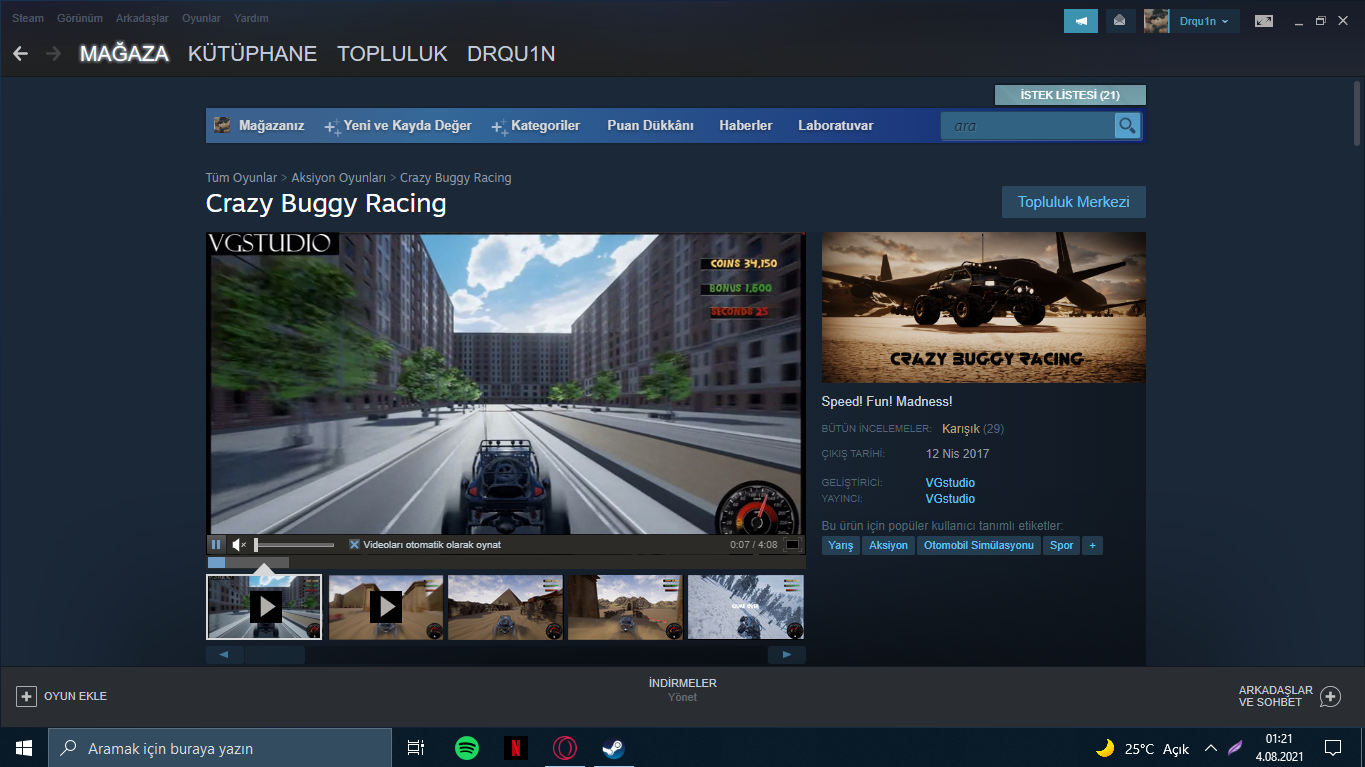The image size is (1365, 767).
Task: Seek on the video progress bar
Action: pyautogui.click(x=506, y=562)
